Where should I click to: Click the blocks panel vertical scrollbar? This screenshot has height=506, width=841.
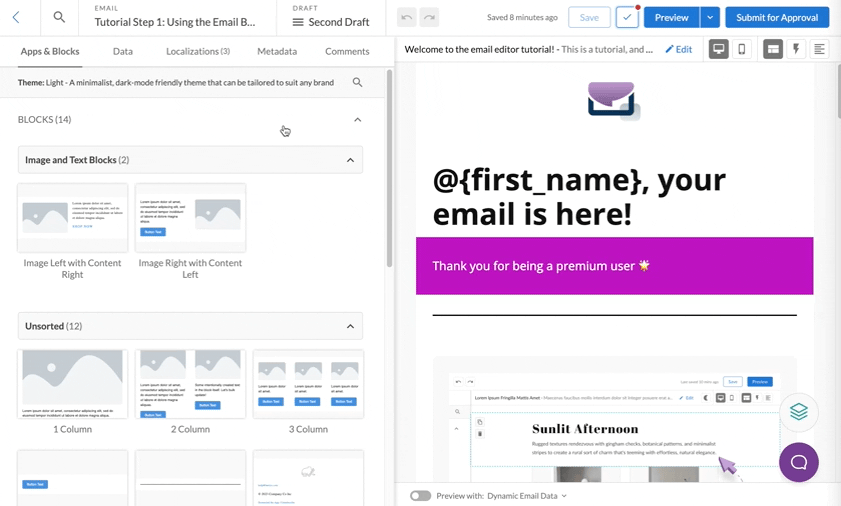pos(389,168)
